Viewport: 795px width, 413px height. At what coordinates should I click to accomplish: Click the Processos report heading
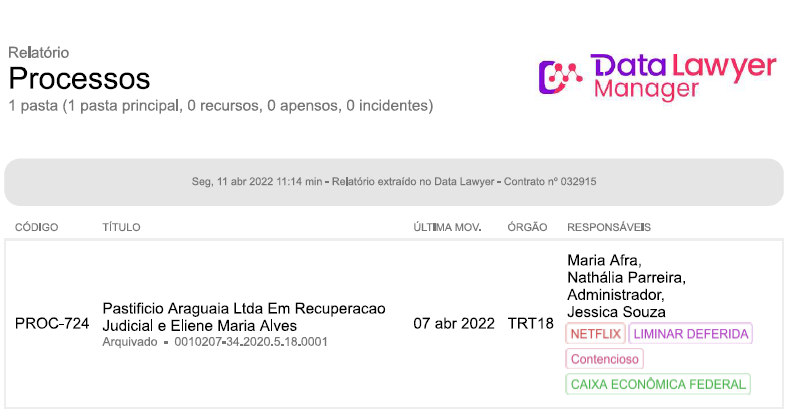(79, 78)
